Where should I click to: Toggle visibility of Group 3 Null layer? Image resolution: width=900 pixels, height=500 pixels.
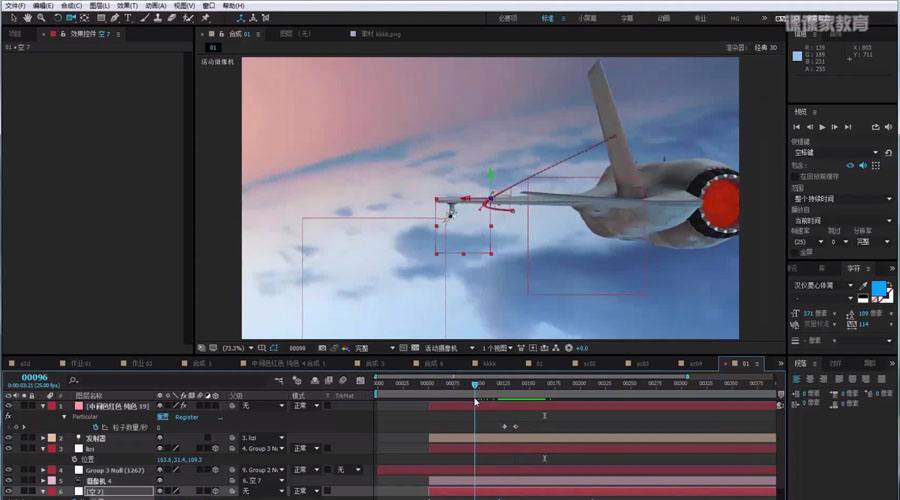coord(8,469)
